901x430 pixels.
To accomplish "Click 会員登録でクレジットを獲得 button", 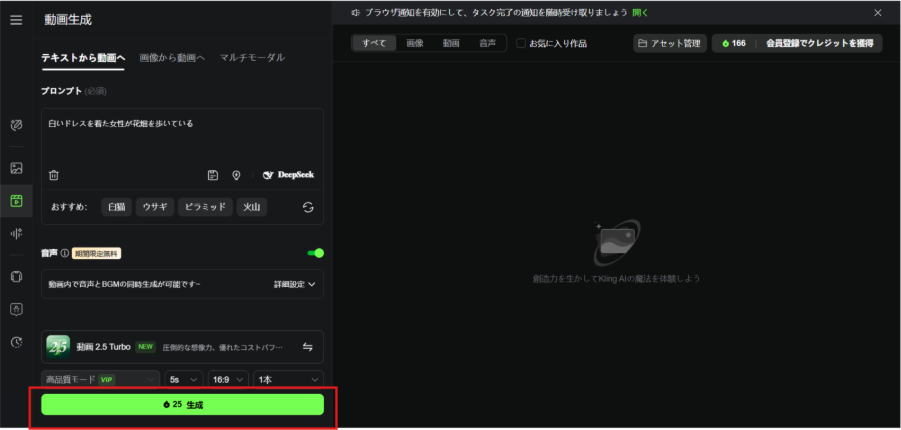I will (x=819, y=43).
